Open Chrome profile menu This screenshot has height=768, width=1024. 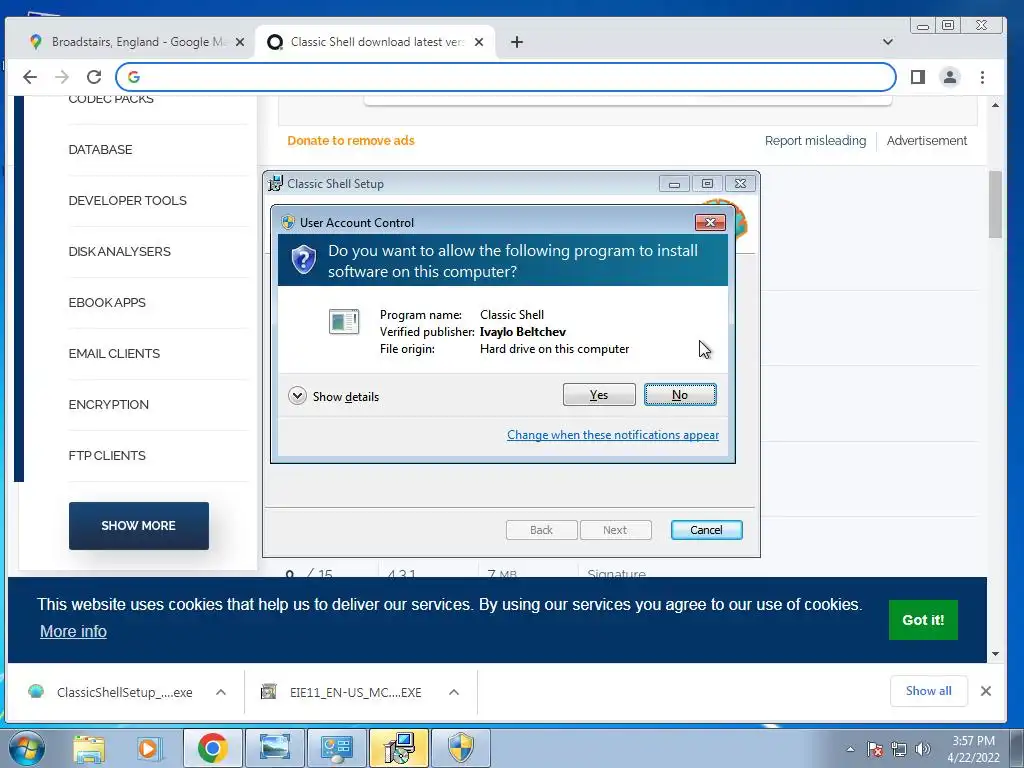tap(950, 77)
